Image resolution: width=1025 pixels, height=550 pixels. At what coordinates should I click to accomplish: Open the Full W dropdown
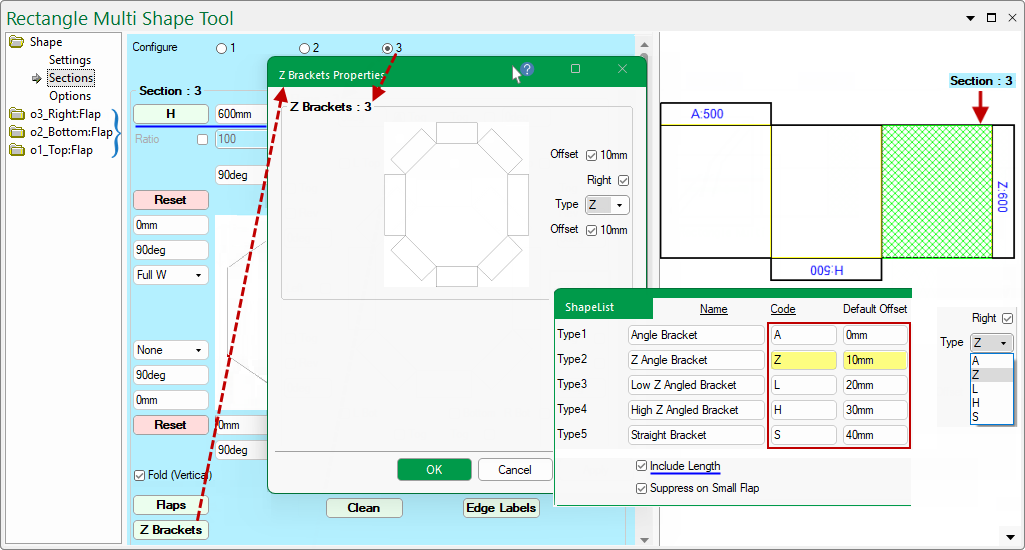tap(171, 275)
